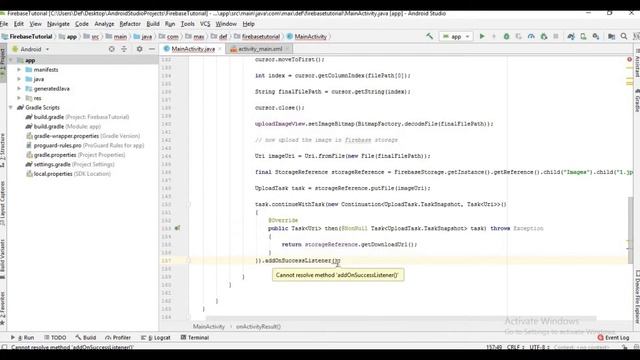Collapse the code fold at continueWithTask line
The width and height of the screenshot is (640, 360).
pos(189,204)
